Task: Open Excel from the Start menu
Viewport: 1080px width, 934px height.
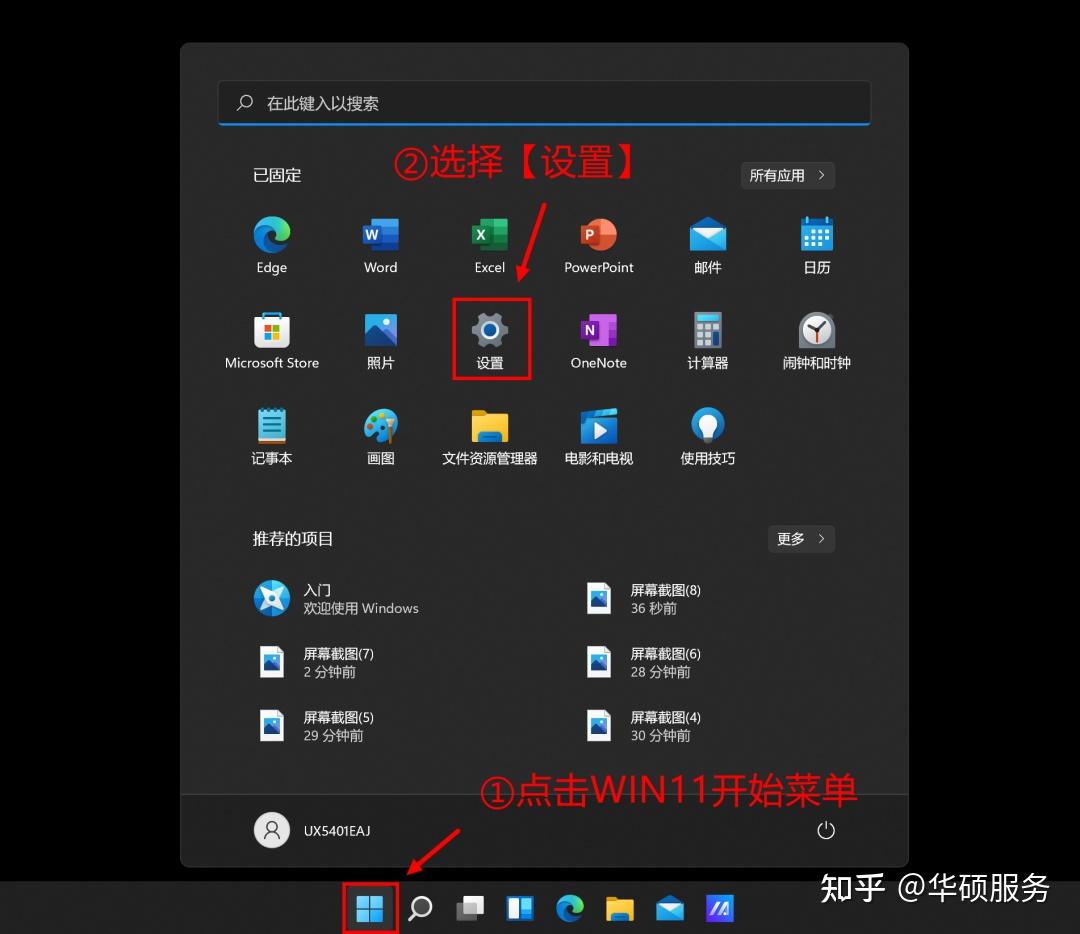Action: point(489,245)
